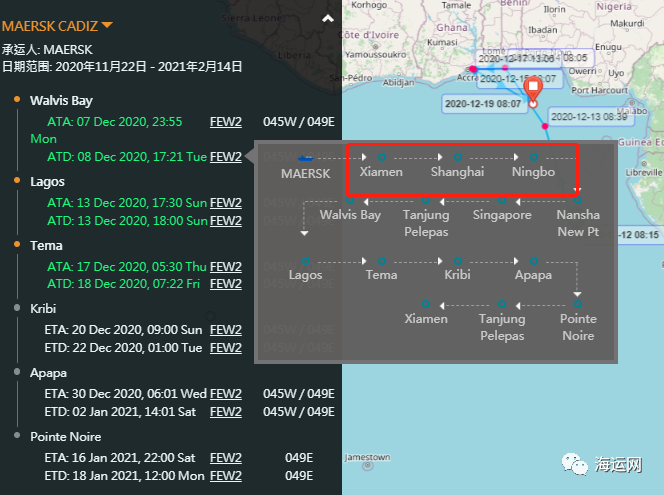This screenshot has width=664, height=495.
Task: Click the orange bullet beside Tema
Action: [x=17, y=244]
